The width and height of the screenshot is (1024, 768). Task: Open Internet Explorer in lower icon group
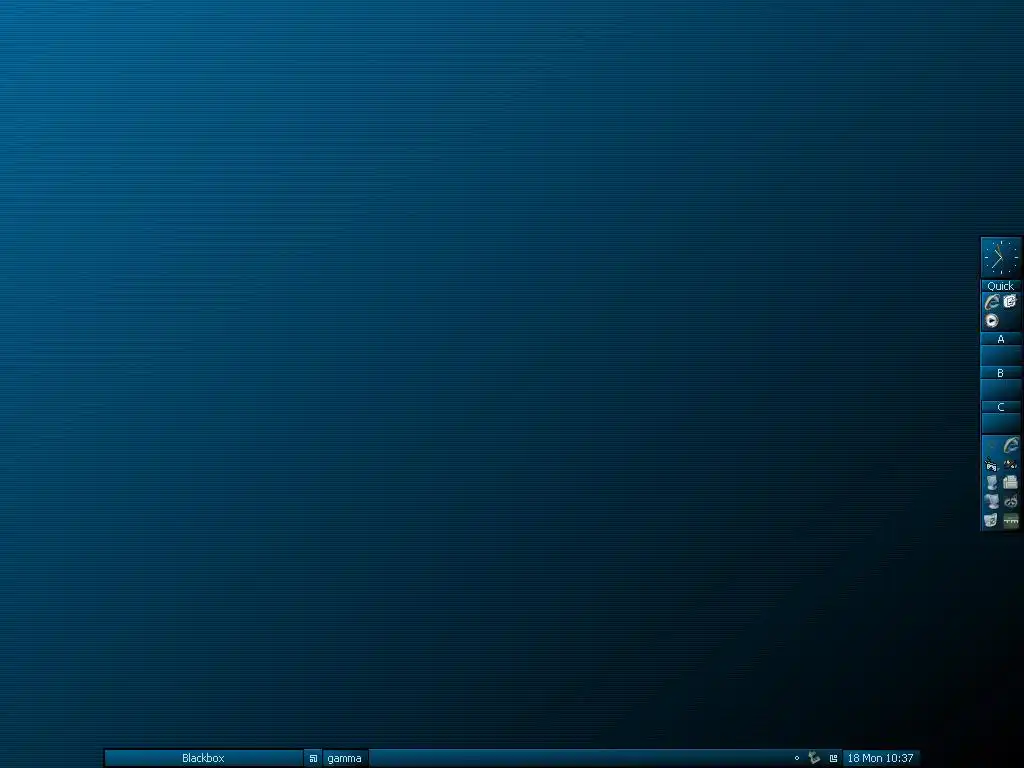1010,445
